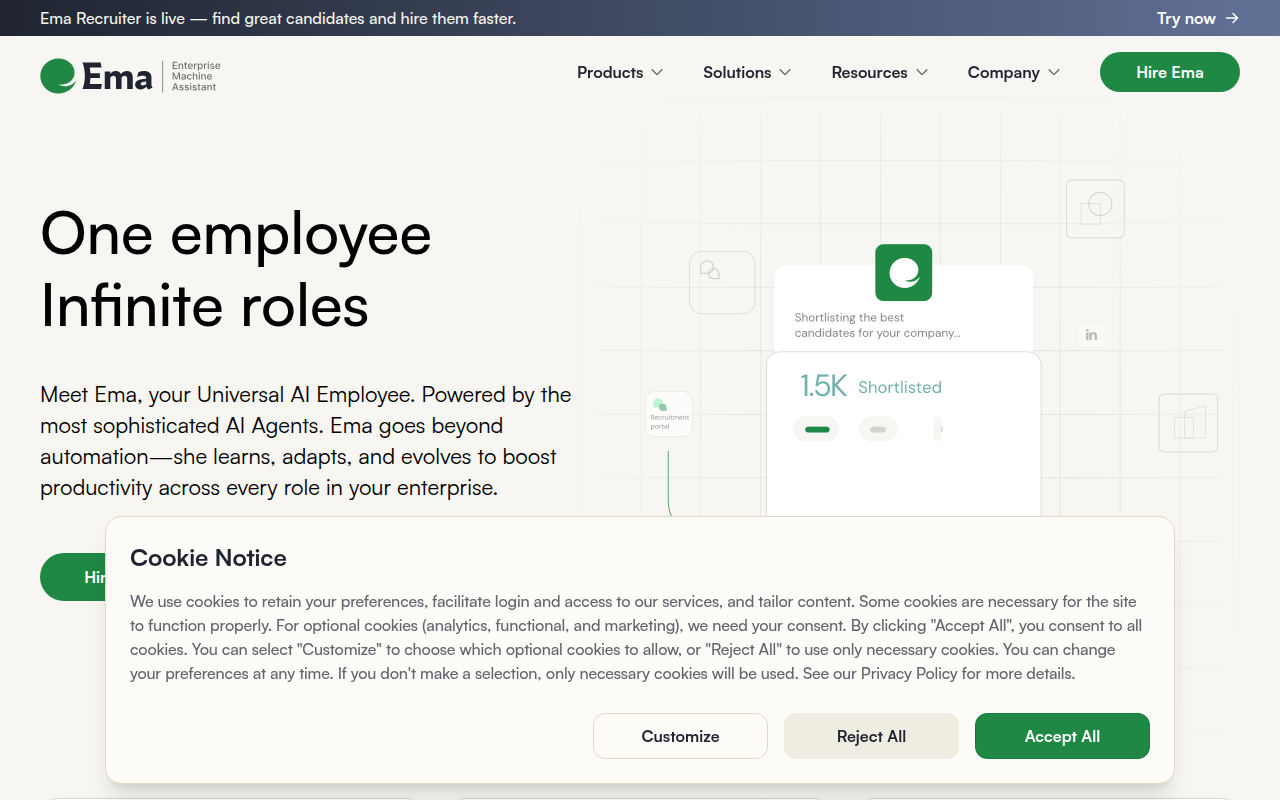
Task: Click the Enterprise Machine Assistant tagline
Action: click(196, 76)
